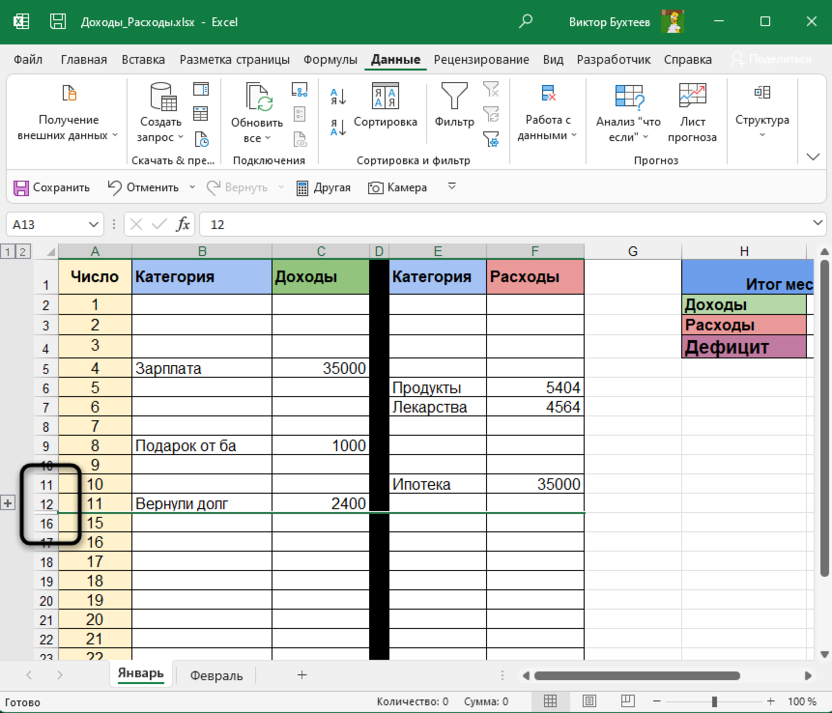Expand collapsed row group with plus button
This screenshot has width=832, height=713.
point(8,503)
